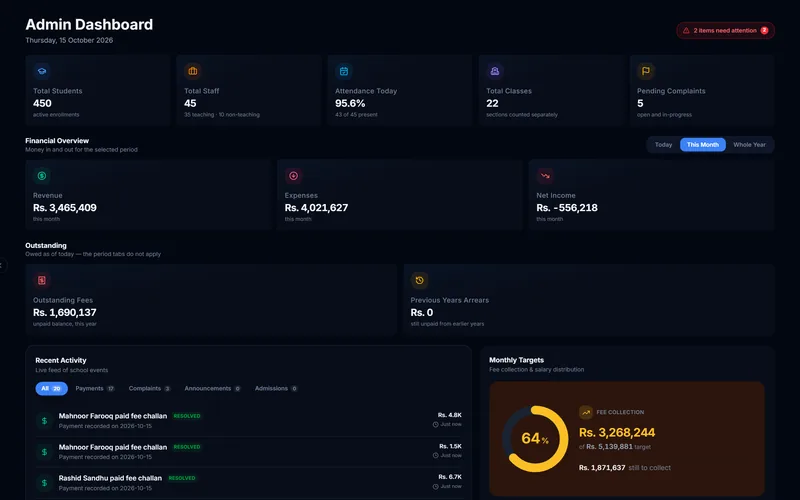This screenshot has height=500, width=800.
Task: Click the Net Income value Rs. -556,218
Action: click(x=567, y=208)
